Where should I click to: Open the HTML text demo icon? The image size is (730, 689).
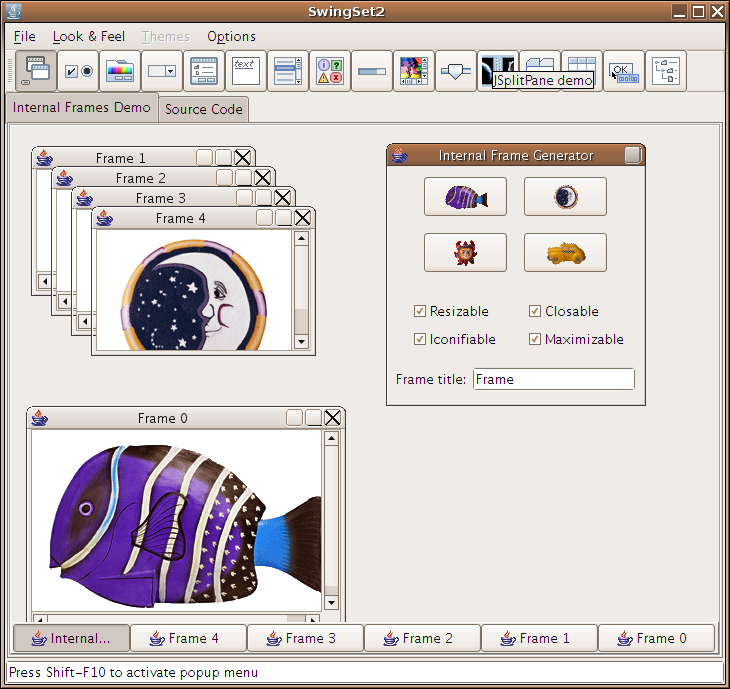246,71
